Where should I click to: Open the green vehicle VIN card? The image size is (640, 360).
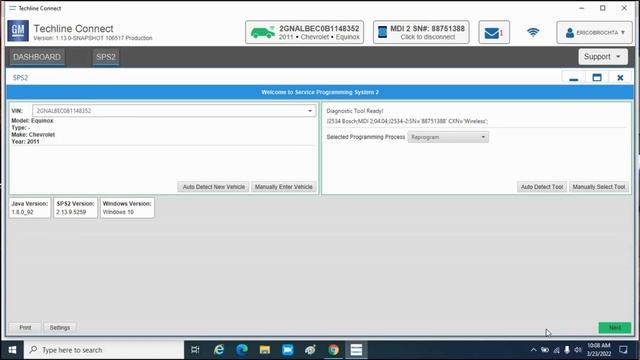coord(304,32)
